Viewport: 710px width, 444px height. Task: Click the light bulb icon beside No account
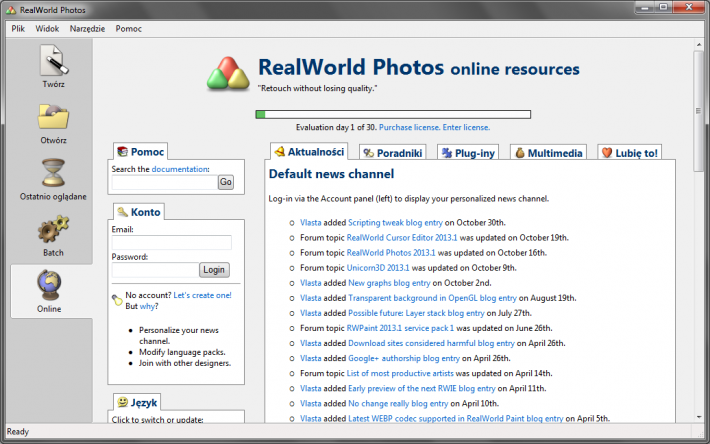click(x=117, y=300)
